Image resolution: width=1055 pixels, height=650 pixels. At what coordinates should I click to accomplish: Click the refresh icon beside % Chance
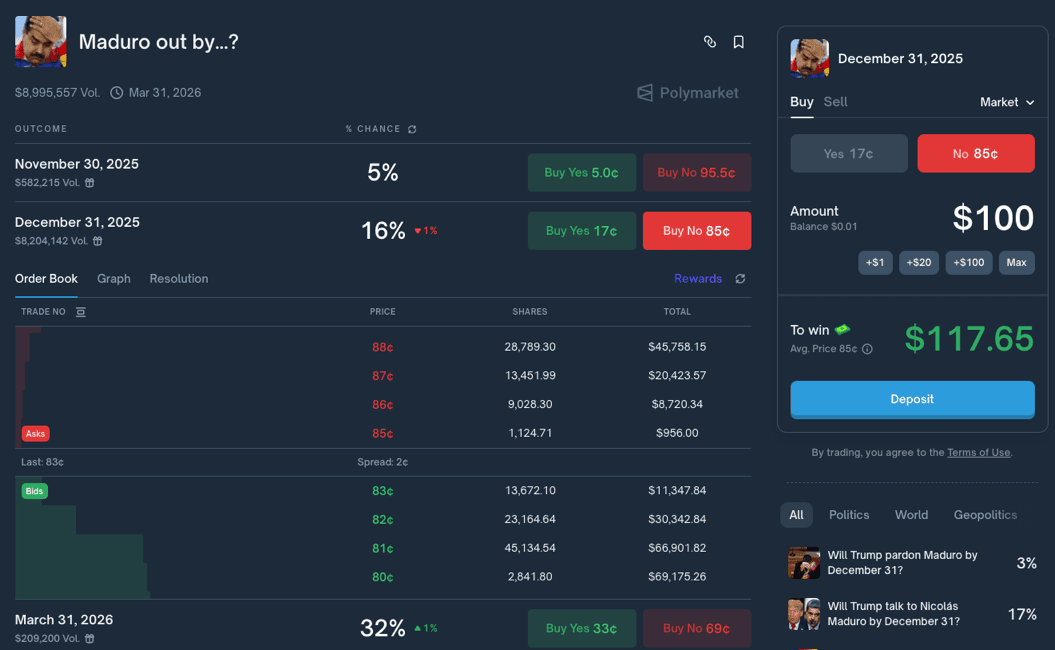tap(412, 129)
